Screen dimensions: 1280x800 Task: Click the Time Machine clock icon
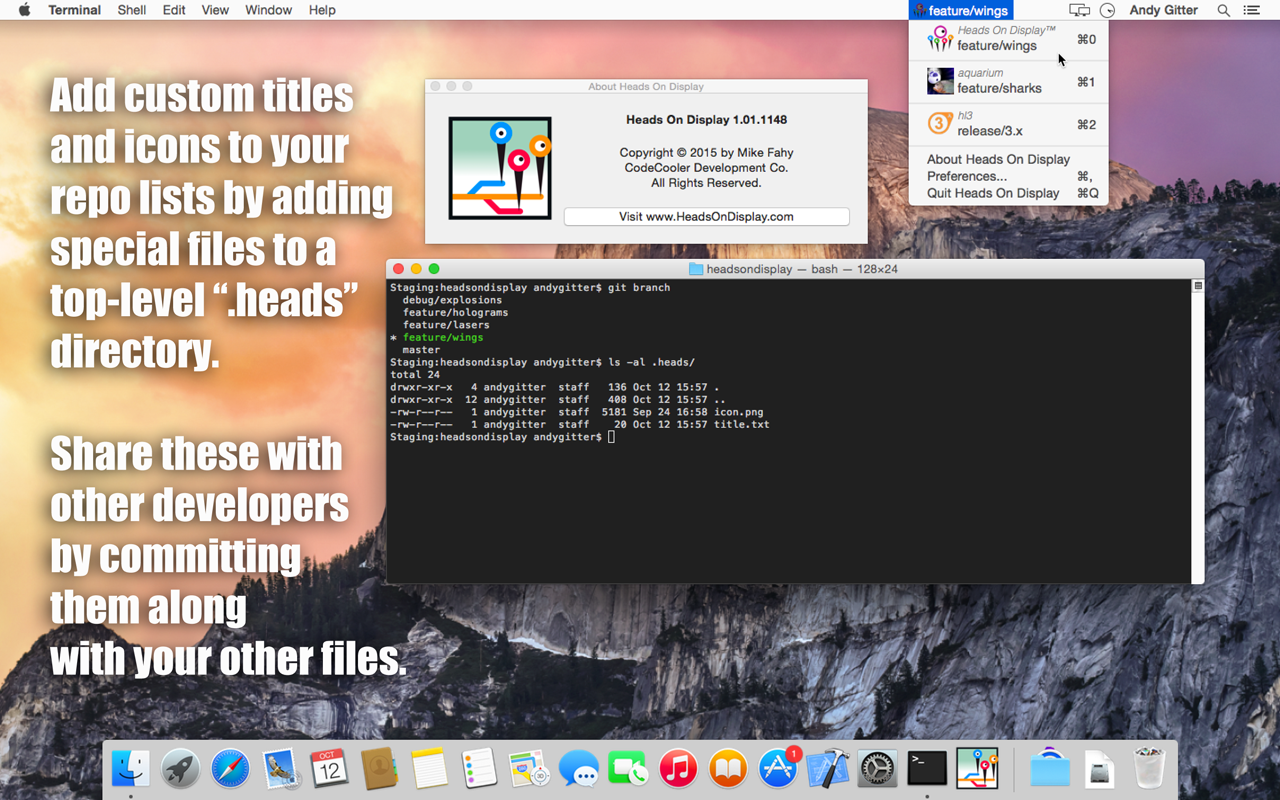coord(1107,10)
